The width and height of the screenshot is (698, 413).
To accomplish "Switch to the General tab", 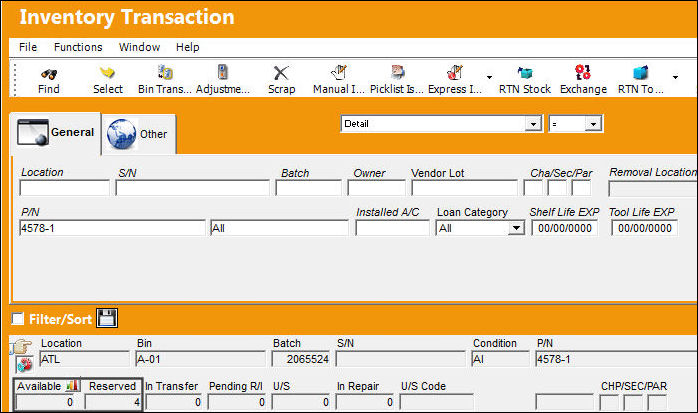I will tap(55, 133).
